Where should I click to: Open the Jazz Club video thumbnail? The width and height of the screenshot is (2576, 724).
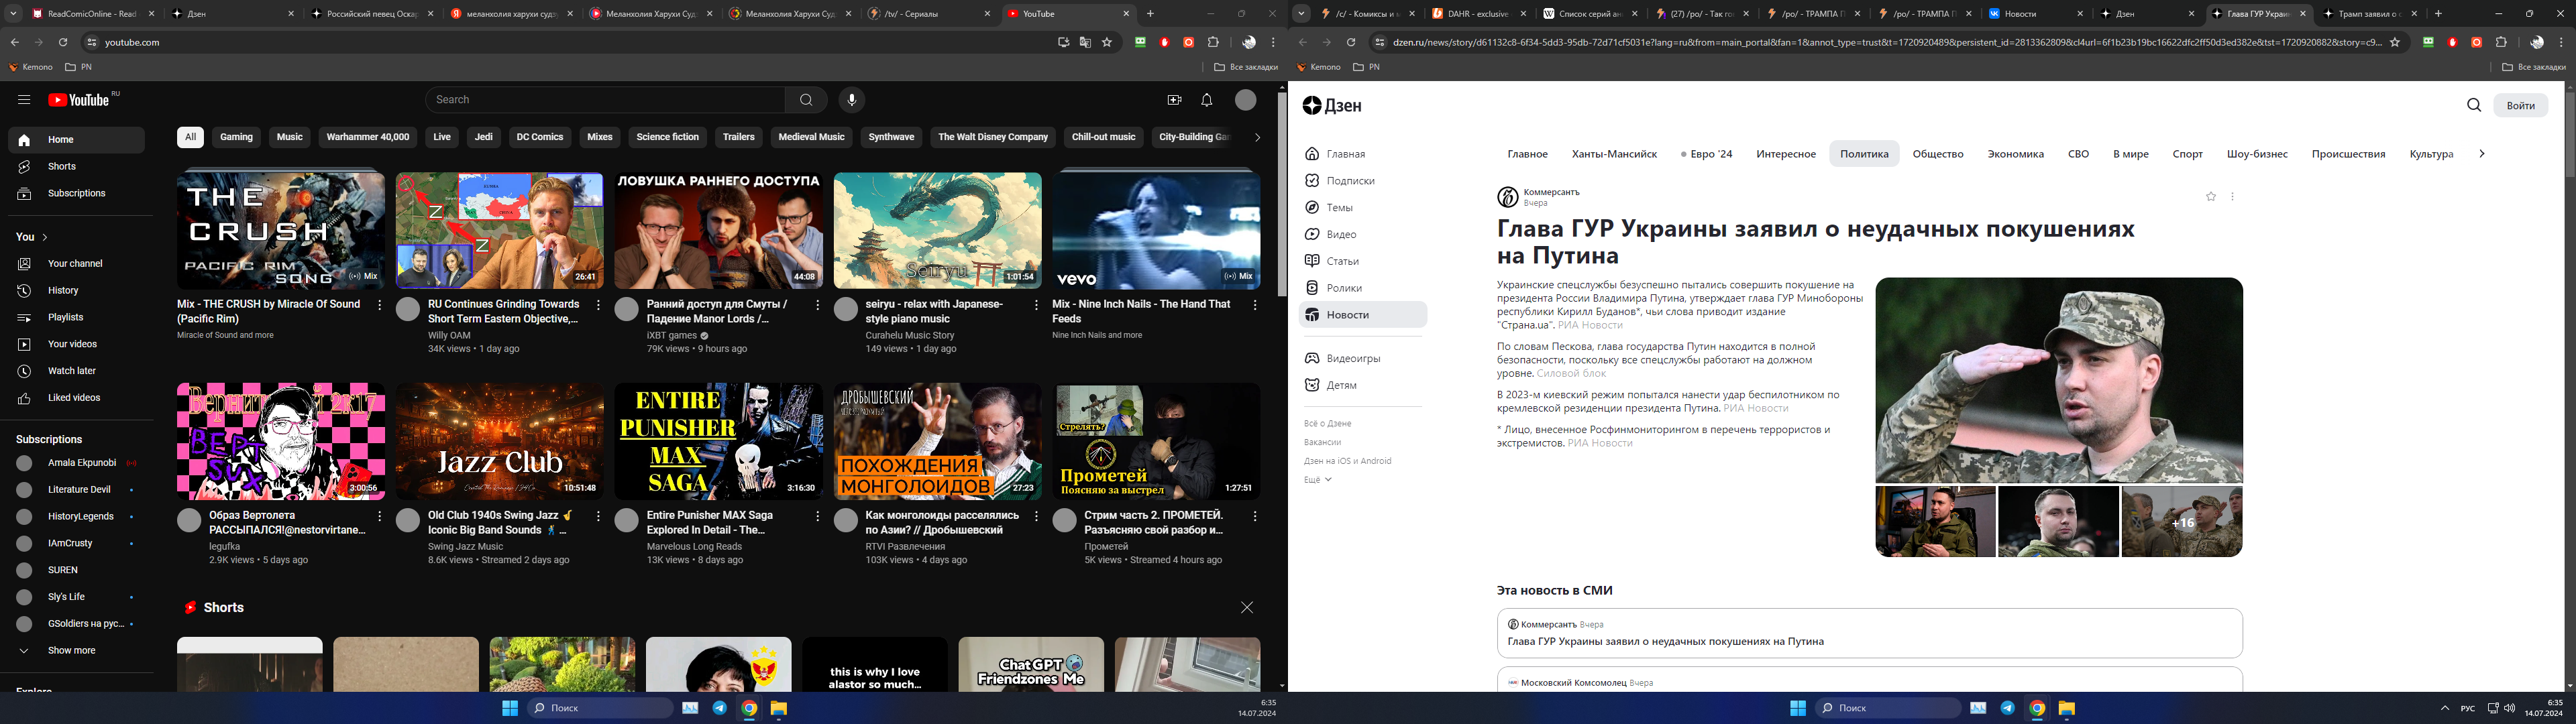499,441
